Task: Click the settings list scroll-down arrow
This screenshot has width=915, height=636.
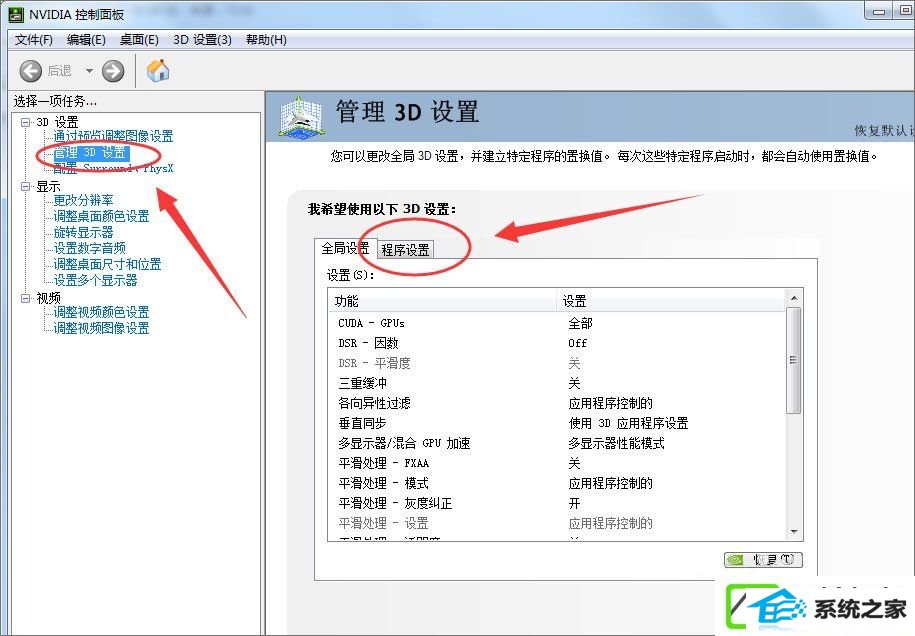Action: 794,532
